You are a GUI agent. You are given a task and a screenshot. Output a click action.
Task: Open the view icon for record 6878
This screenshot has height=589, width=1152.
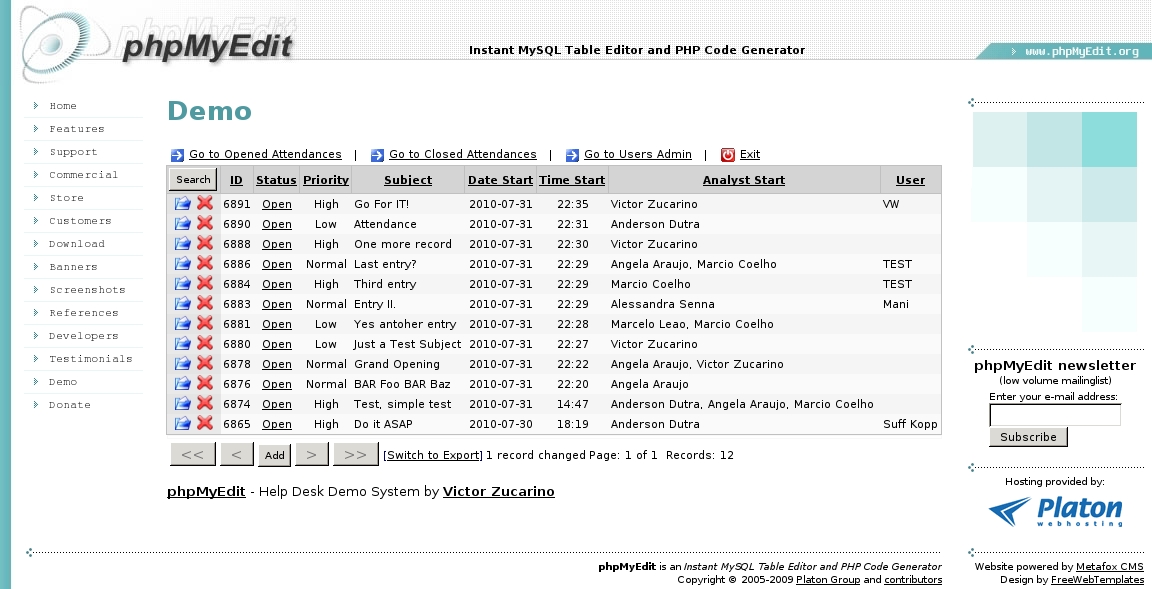click(183, 363)
